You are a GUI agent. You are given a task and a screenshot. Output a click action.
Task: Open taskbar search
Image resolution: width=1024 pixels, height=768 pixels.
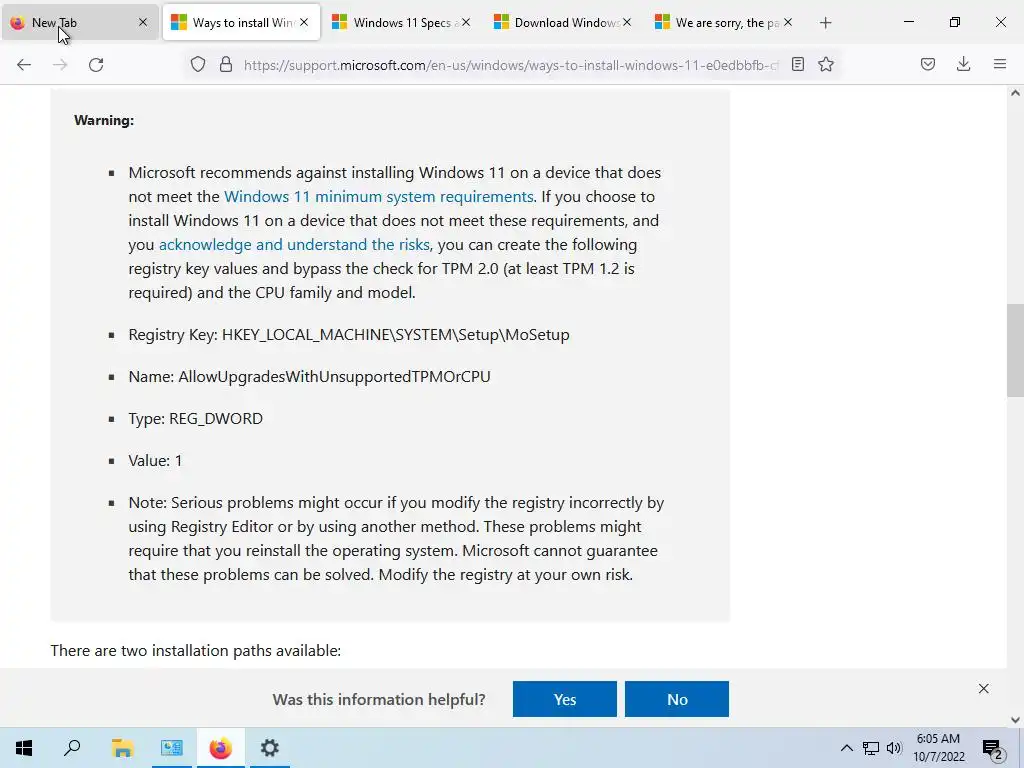72,748
